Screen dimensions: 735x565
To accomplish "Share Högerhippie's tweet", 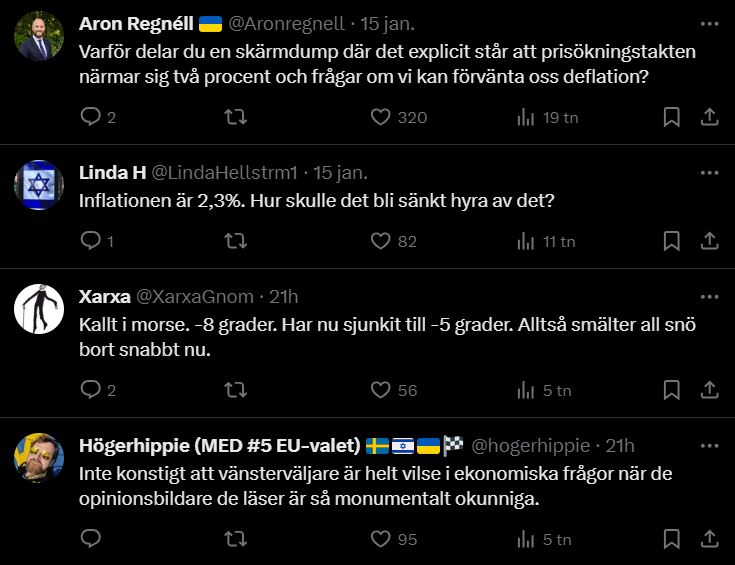I will (x=709, y=539).
